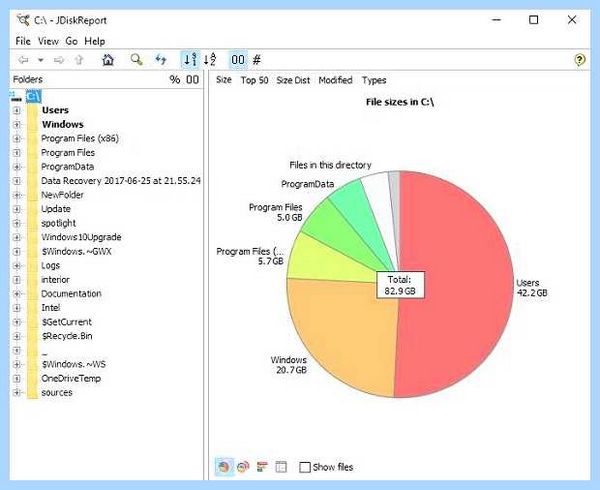600x490 pixels.
Task: Click the refresh arrows toolbar icon
Action: [161, 60]
